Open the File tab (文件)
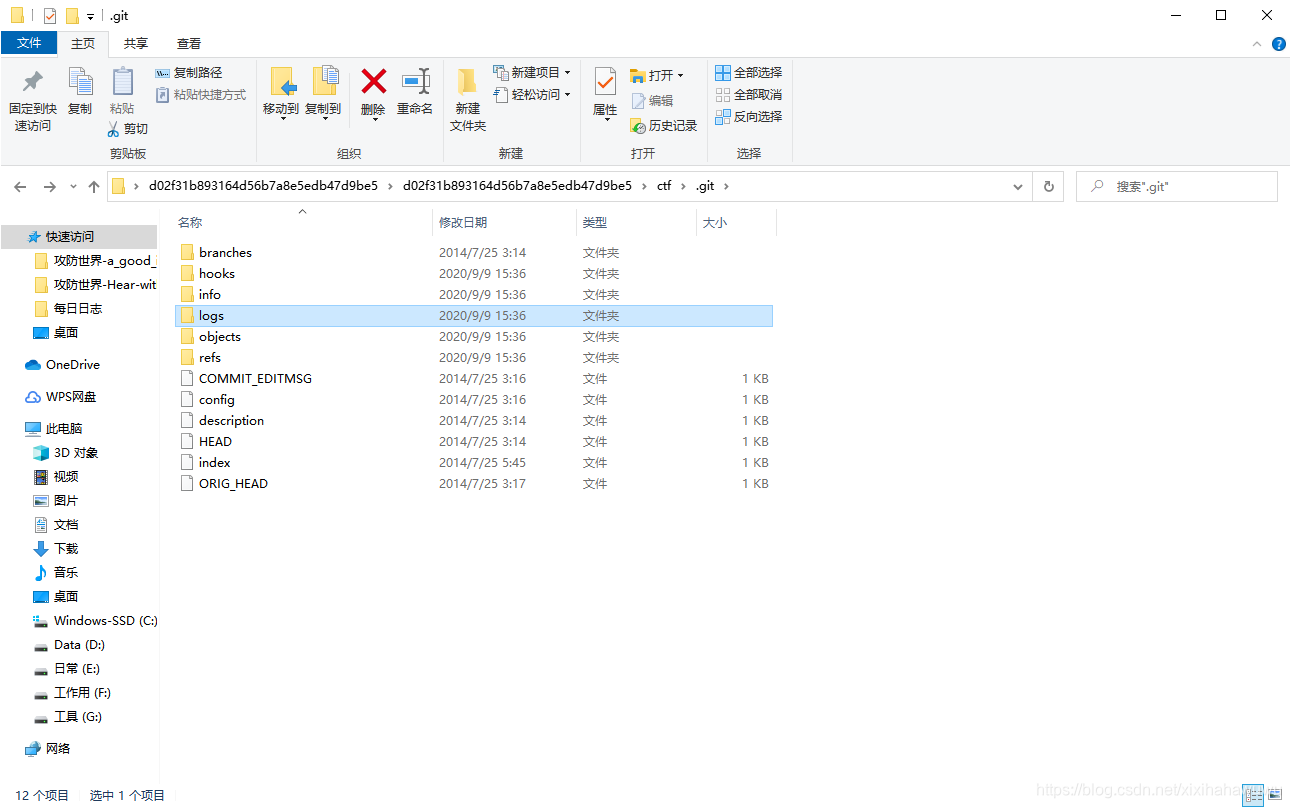This screenshot has height=808, width=1291. pos(29,43)
